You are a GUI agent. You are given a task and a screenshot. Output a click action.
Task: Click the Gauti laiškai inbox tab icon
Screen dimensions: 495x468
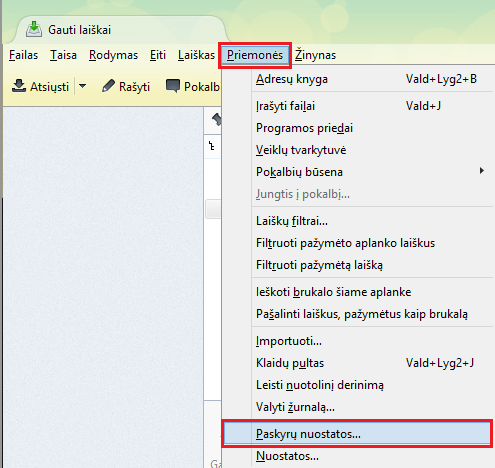pyautogui.click(x=34, y=29)
